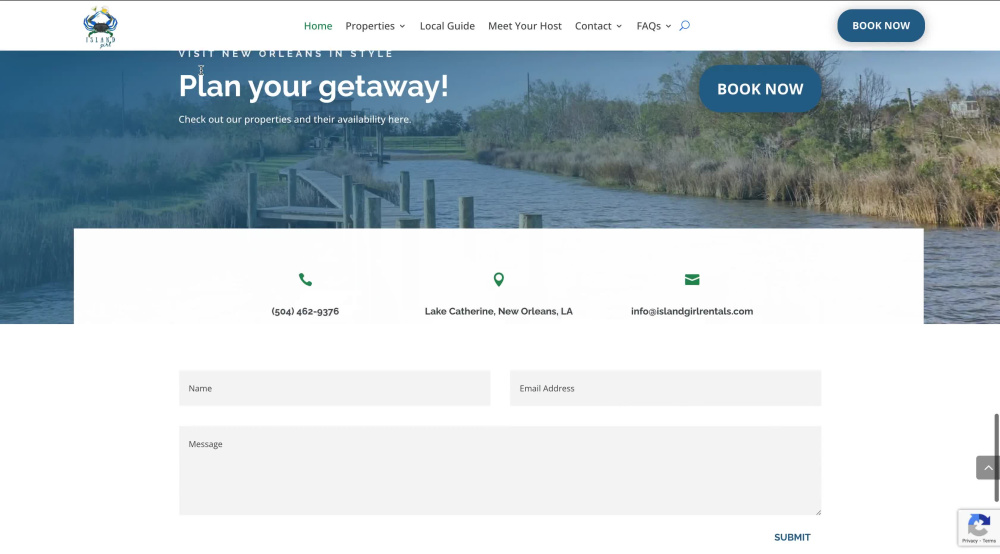Expand the FAQs menu chevron
This screenshot has height=554, width=1000.
[668, 26]
